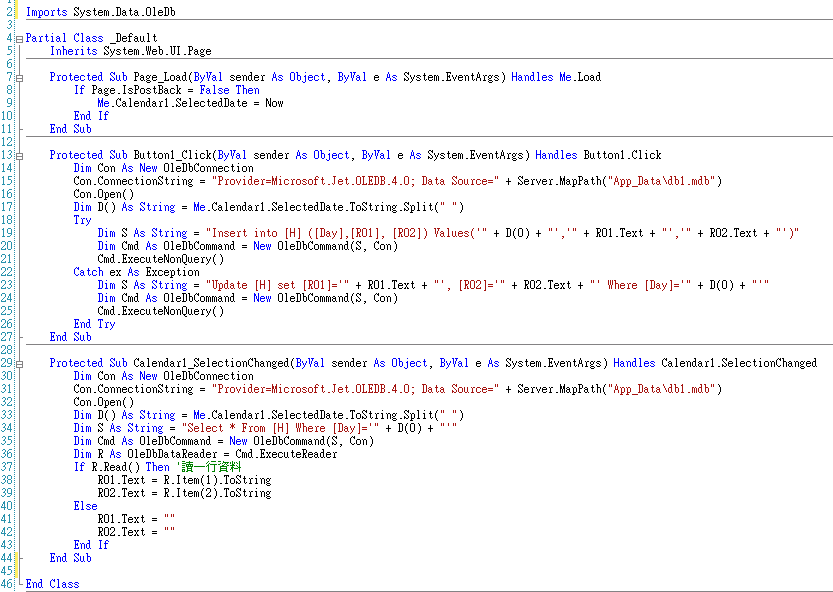Click line number 22 in the margin
This screenshot has height=592, width=833.
coord(6,272)
